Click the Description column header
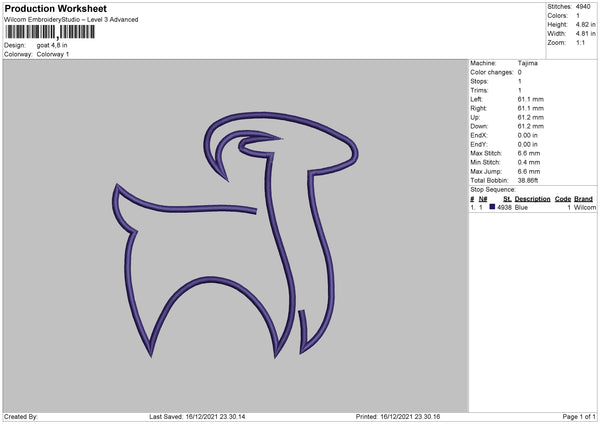The width and height of the screenshot is (600, 424). [532, 199]
